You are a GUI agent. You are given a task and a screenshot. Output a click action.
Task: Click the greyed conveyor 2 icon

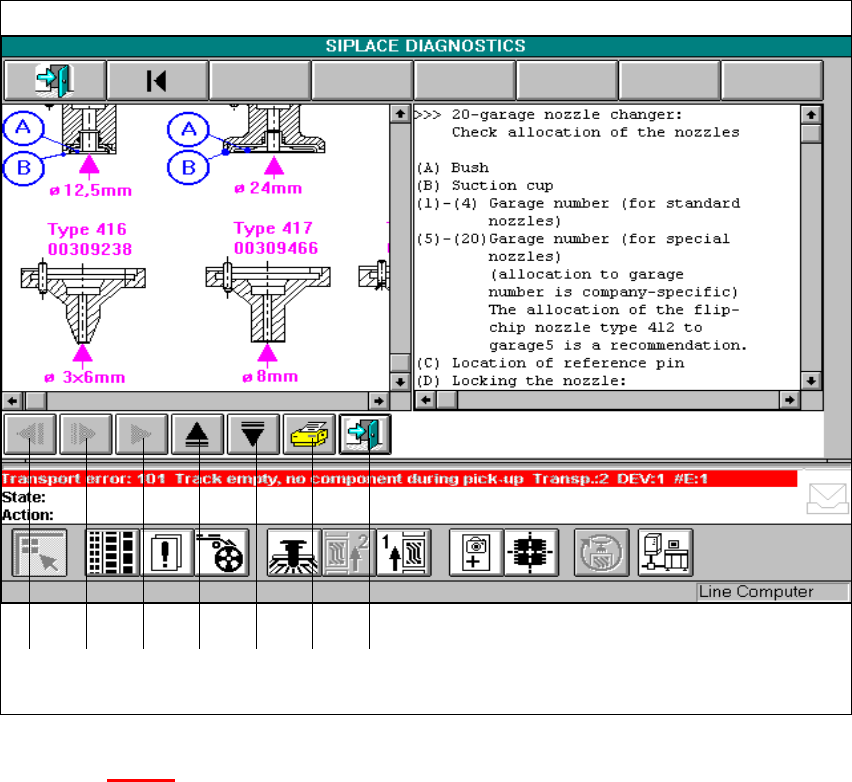tap(349, 553)
